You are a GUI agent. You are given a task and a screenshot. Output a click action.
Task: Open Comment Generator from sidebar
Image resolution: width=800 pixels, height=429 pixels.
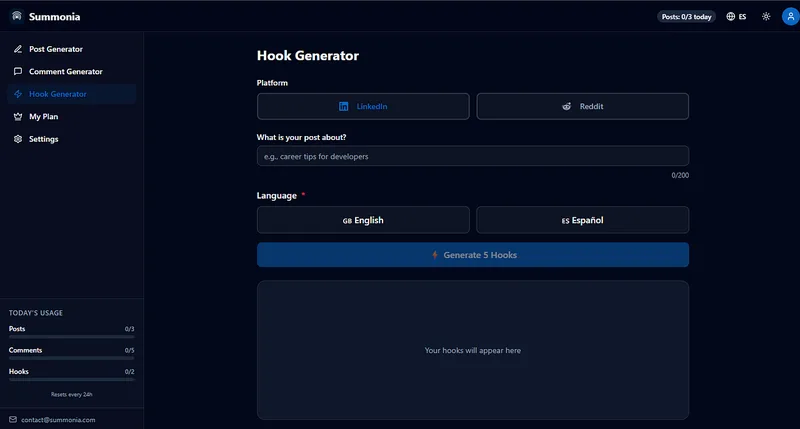(x=71, y=71)
